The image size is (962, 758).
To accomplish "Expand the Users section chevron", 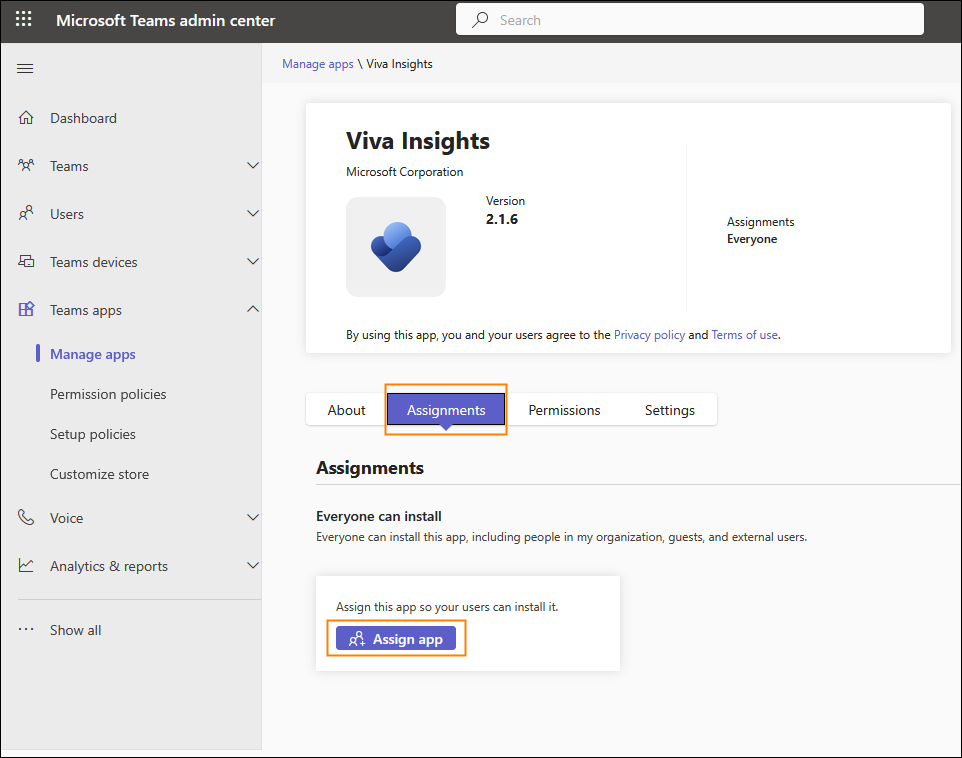I will (253, 213).
